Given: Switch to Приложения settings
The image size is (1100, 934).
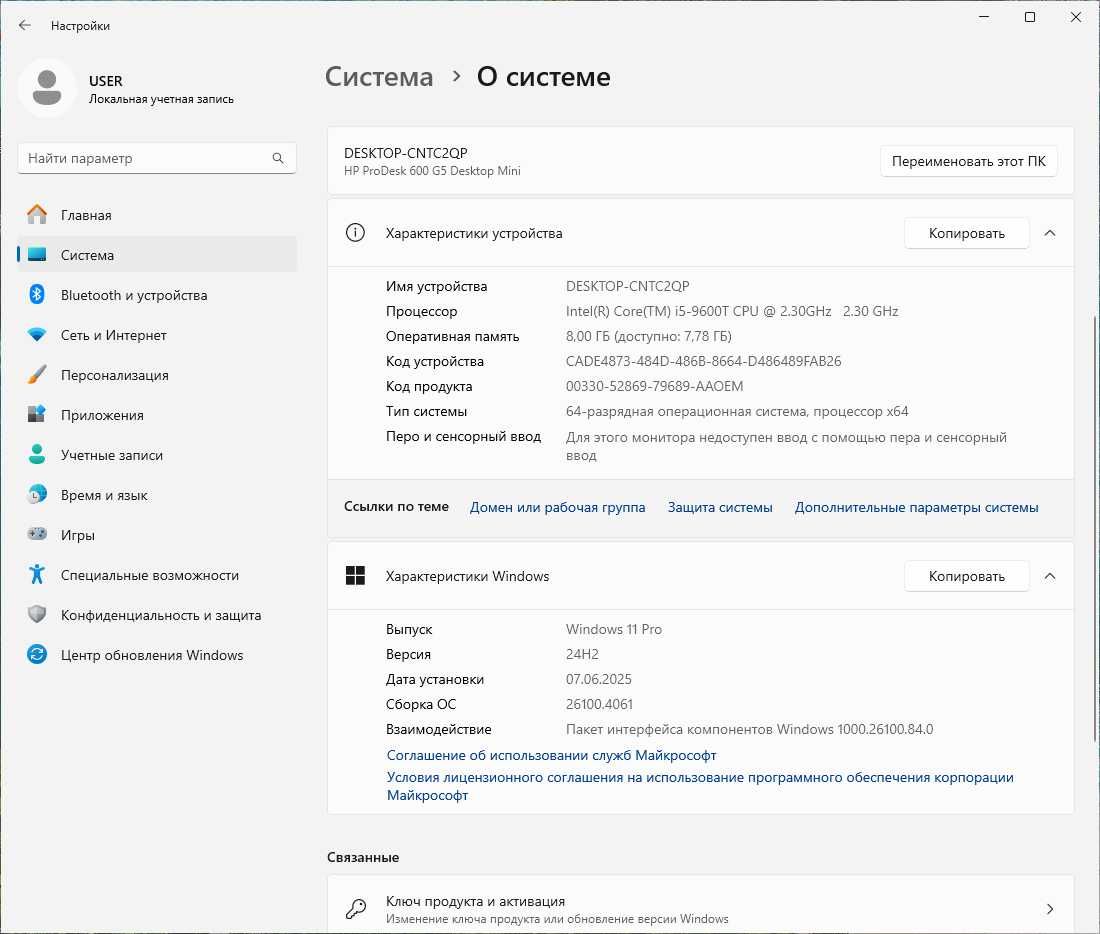Looking at the screenshot, I should [157, 415].
